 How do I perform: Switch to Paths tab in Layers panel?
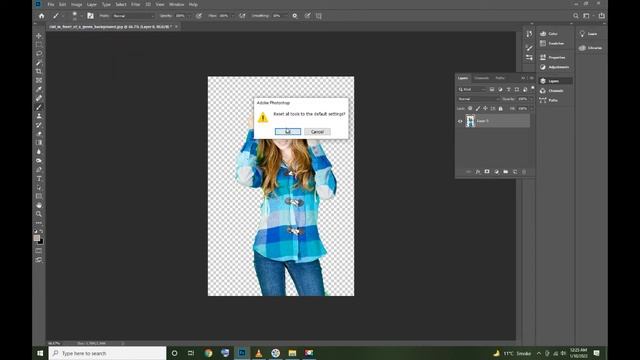coord(500,78)
